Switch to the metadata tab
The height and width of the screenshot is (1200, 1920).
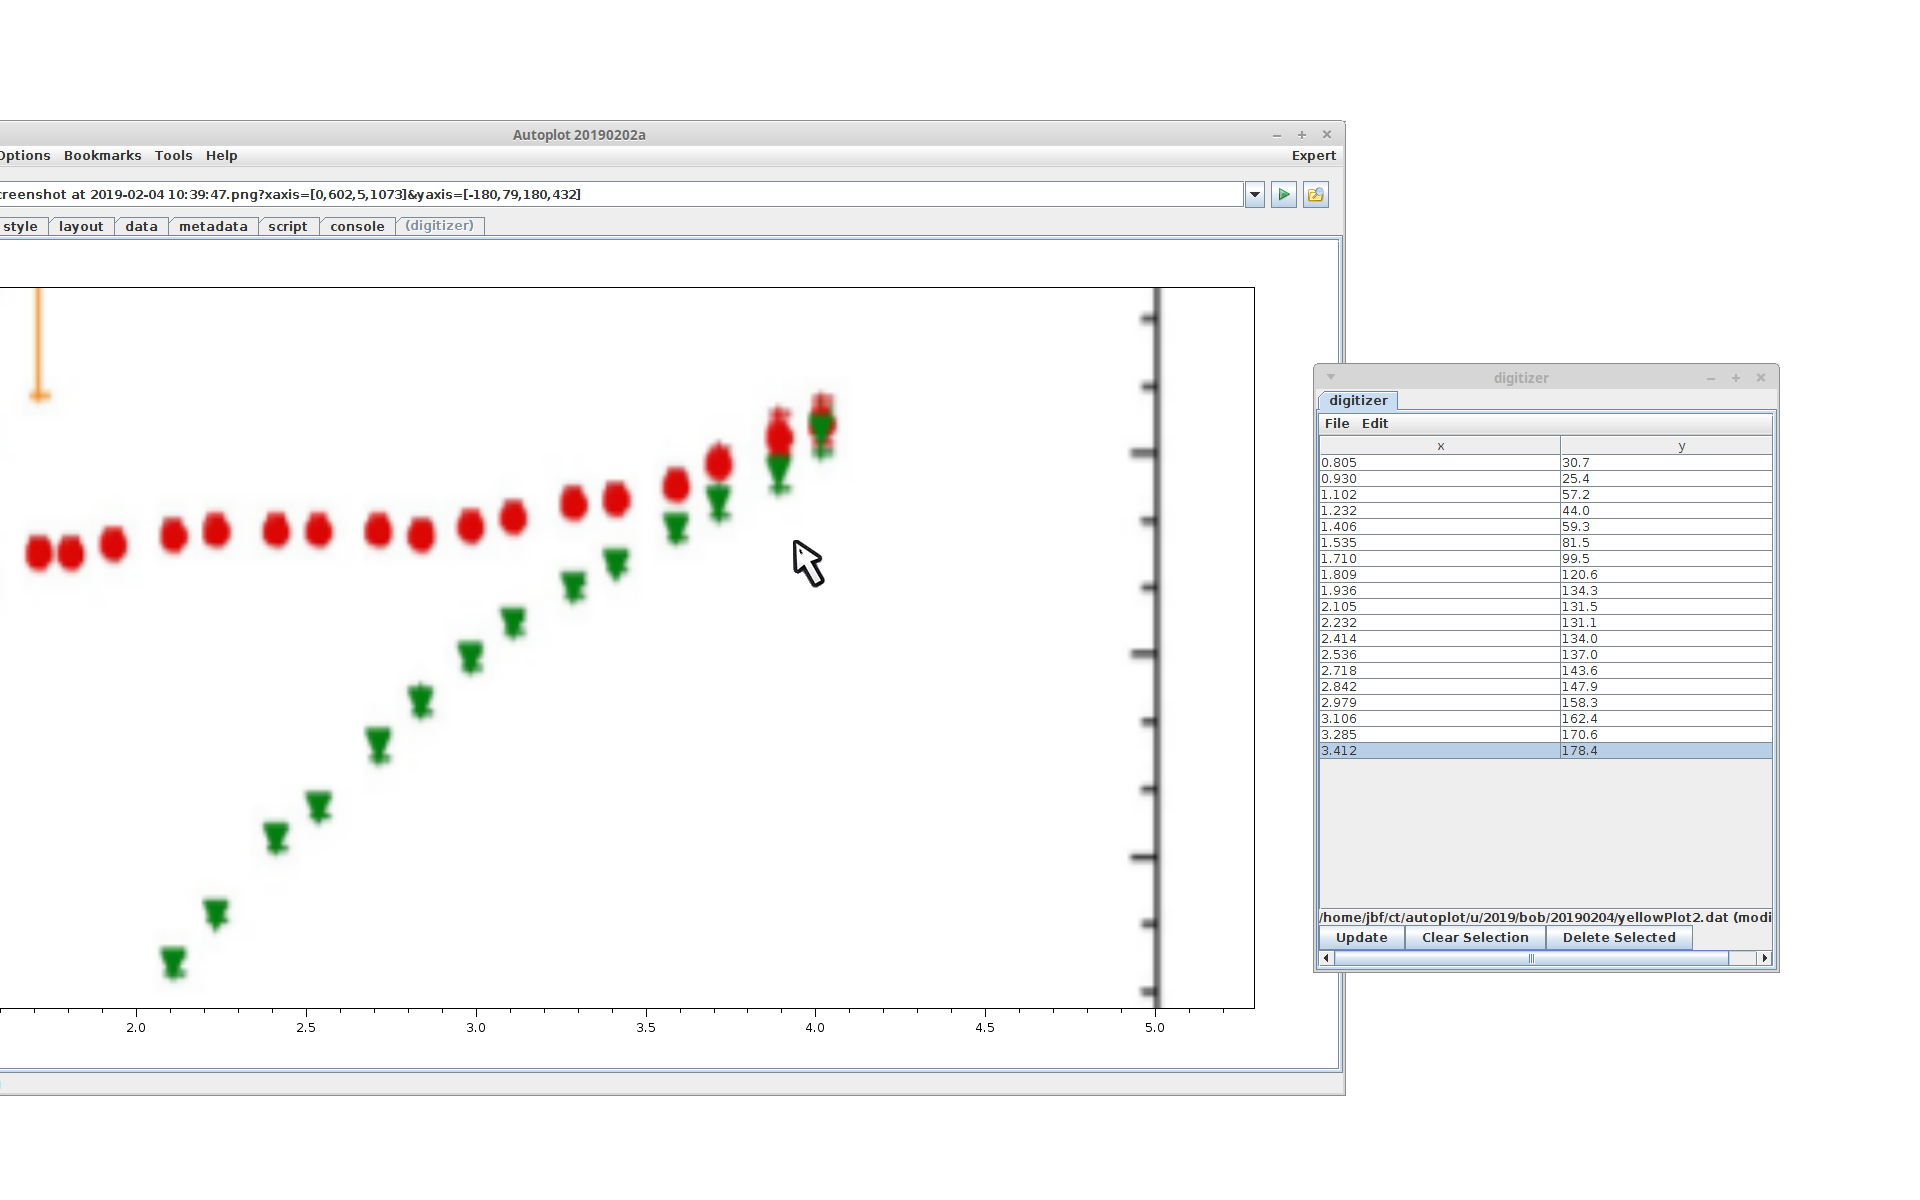coord(213,227)
